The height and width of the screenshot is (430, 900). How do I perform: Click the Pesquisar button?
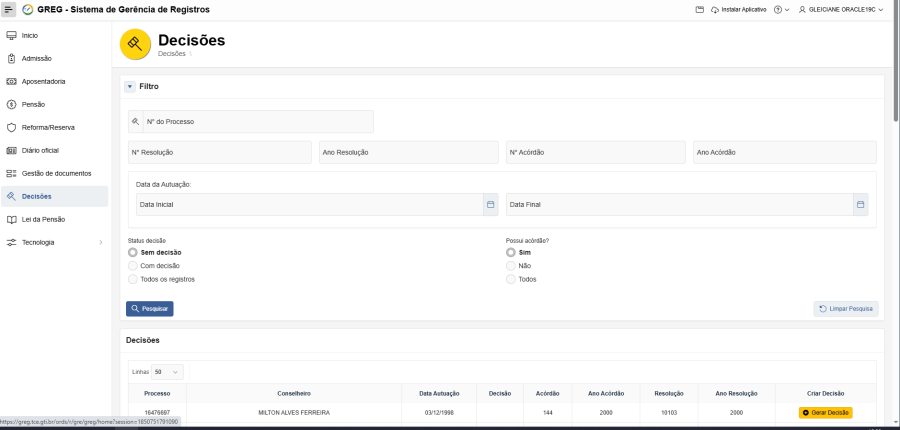click(150, 308)
